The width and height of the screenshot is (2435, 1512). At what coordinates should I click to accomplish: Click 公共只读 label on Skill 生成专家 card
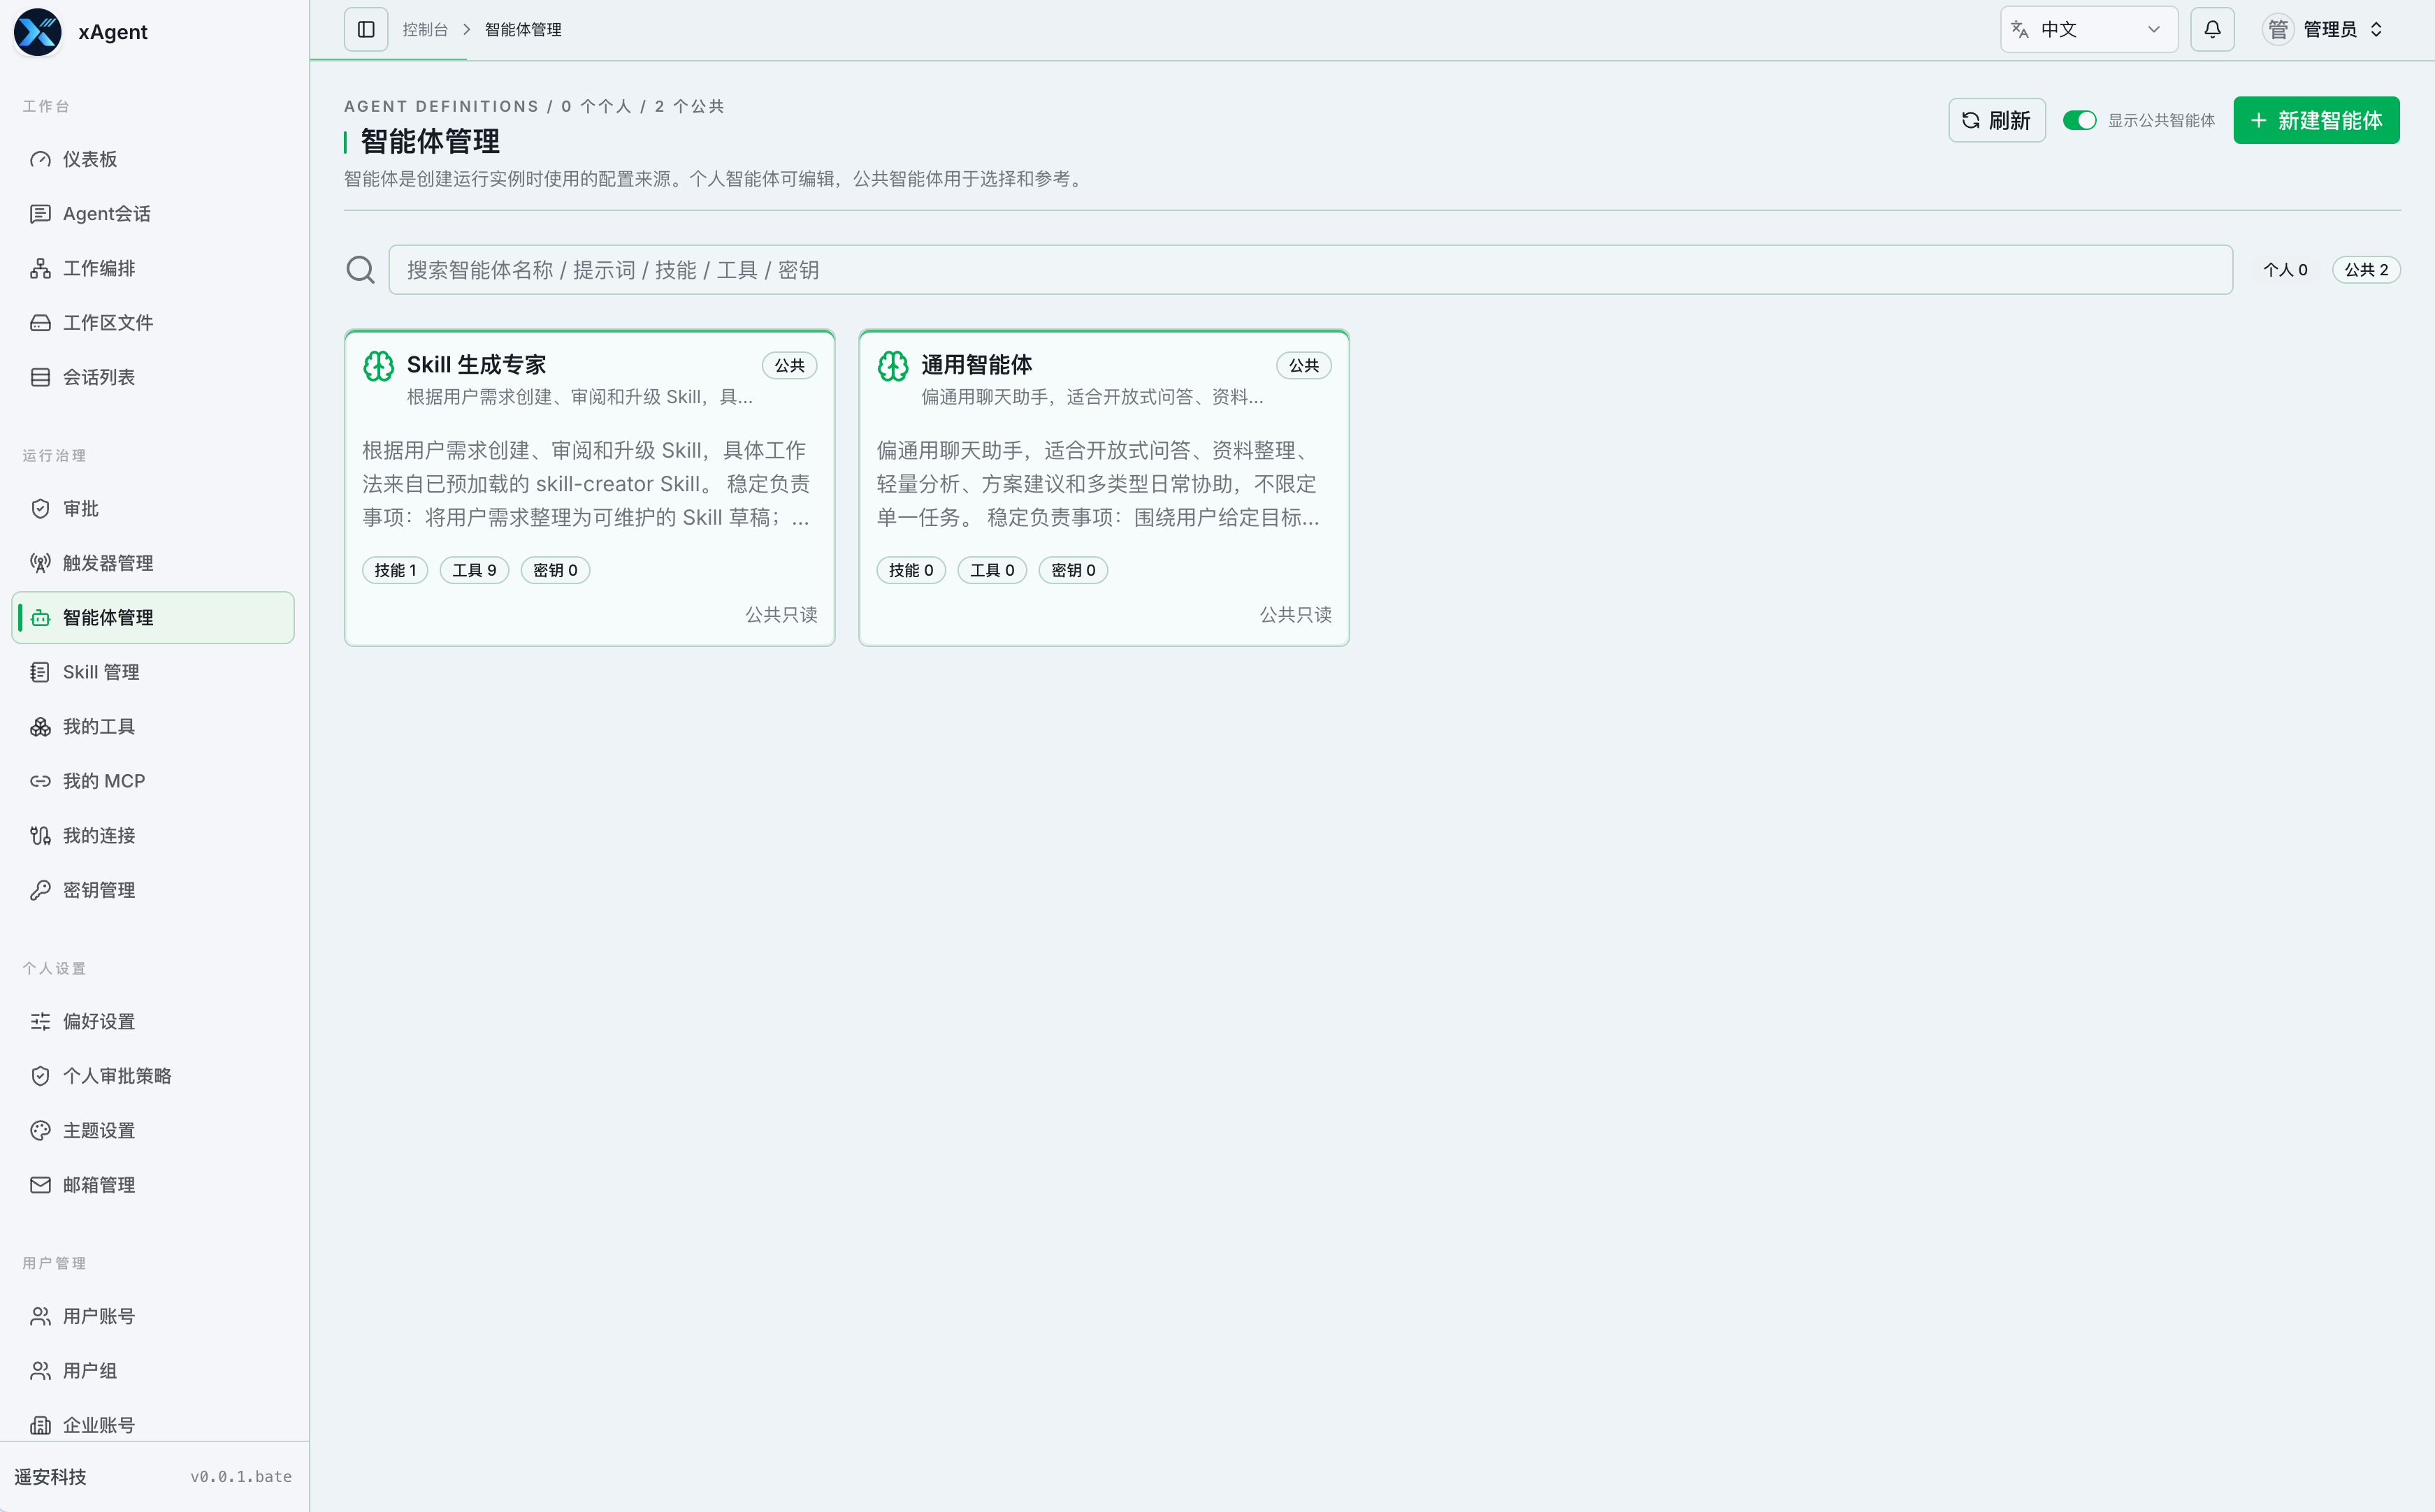coord(781,615)
